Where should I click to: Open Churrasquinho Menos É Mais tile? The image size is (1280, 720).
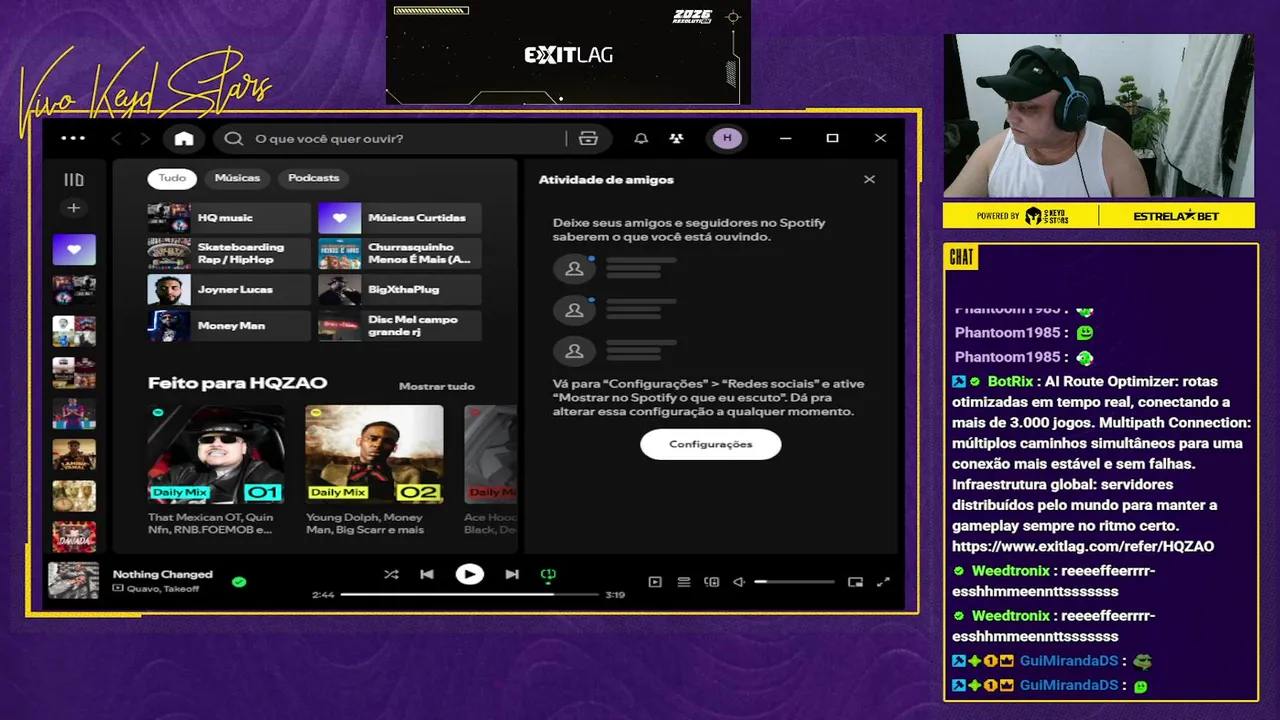400,254
